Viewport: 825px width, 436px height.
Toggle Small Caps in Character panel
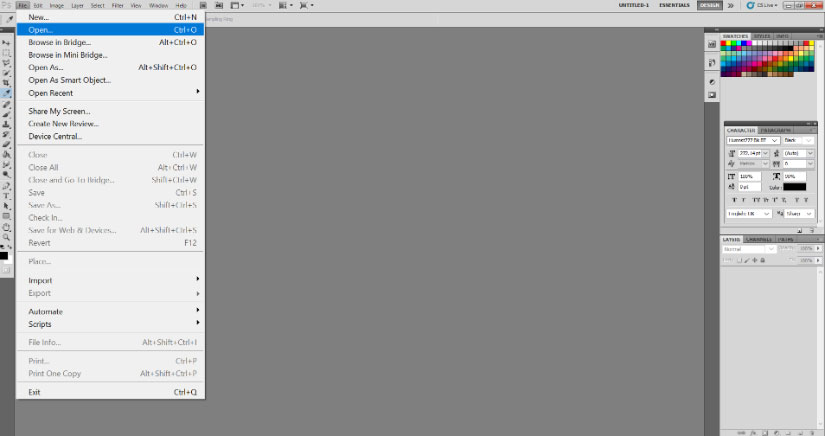[x=766, y=200]
